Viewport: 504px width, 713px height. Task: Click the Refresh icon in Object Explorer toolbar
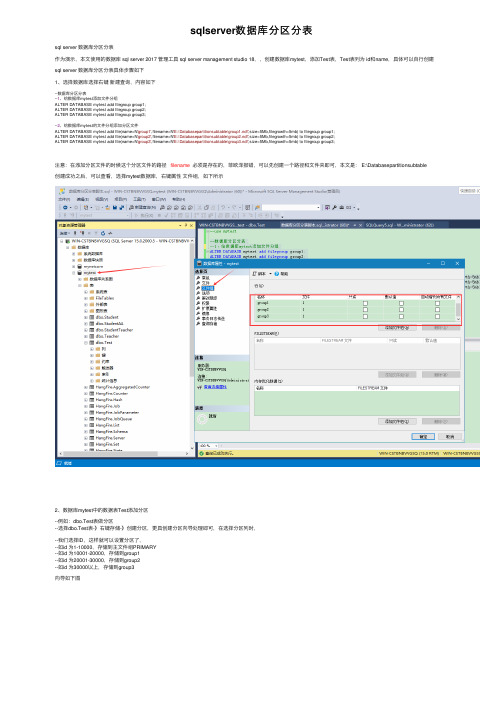103,233
